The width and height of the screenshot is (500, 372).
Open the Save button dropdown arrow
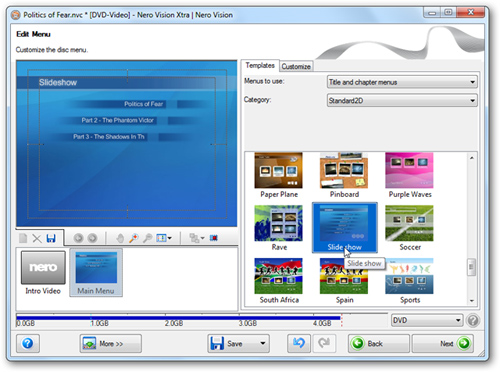(x=263, y=343)
